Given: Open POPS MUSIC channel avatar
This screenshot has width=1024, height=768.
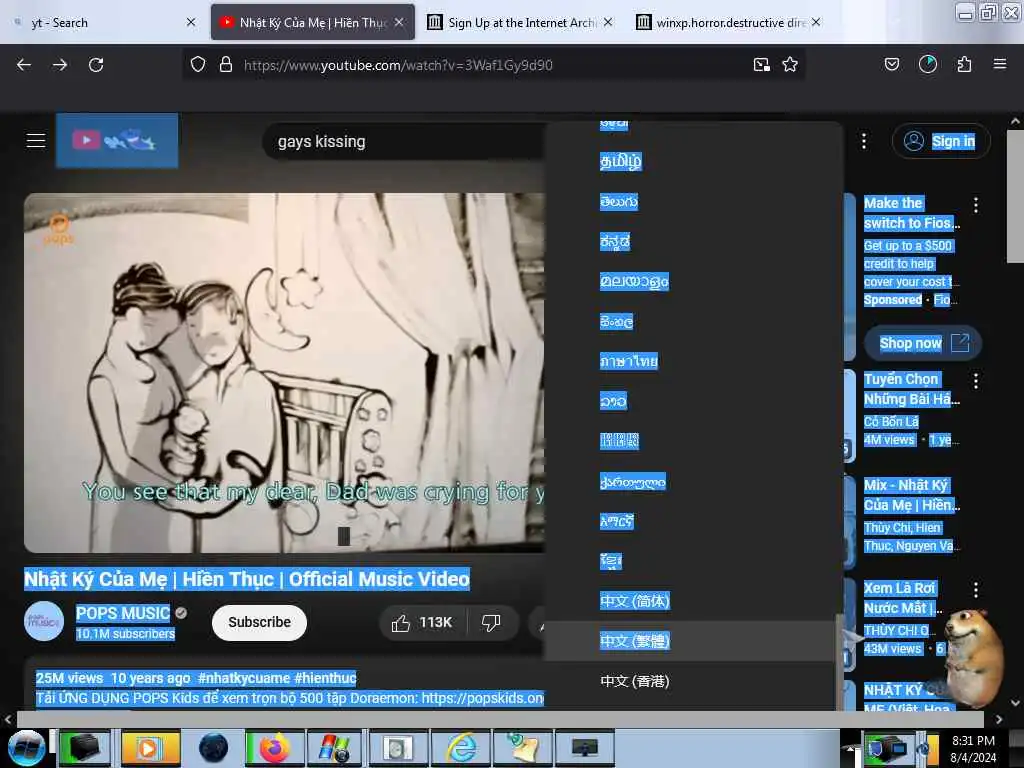Looking at the screenshot, I should (44, 621).
